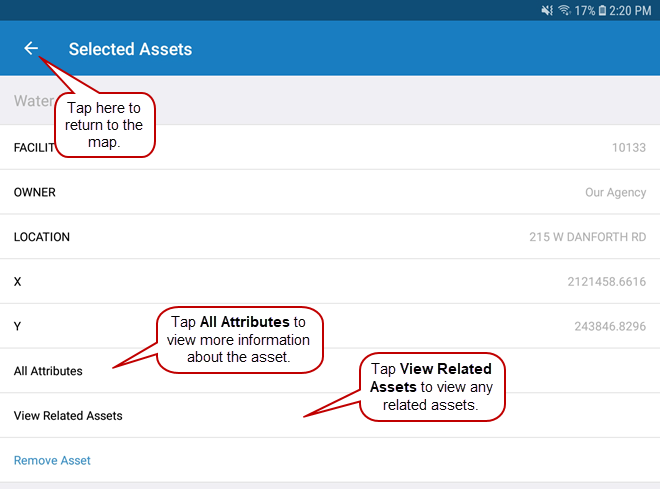Tap the Y field label
660x489 pixels.
point(18,326)
